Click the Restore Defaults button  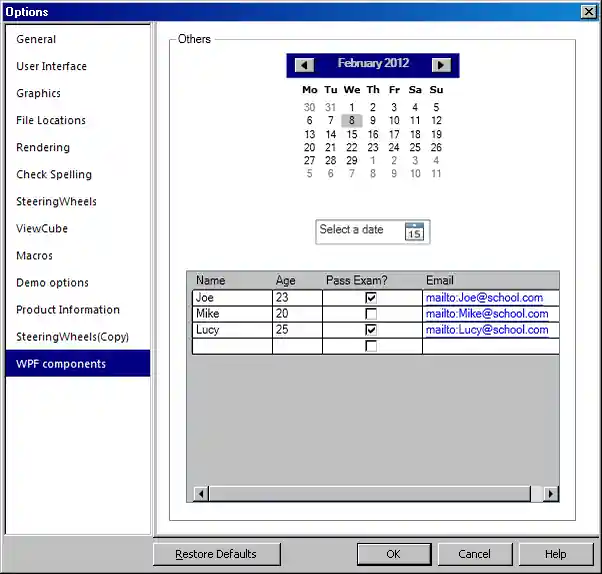pos(216,554)
